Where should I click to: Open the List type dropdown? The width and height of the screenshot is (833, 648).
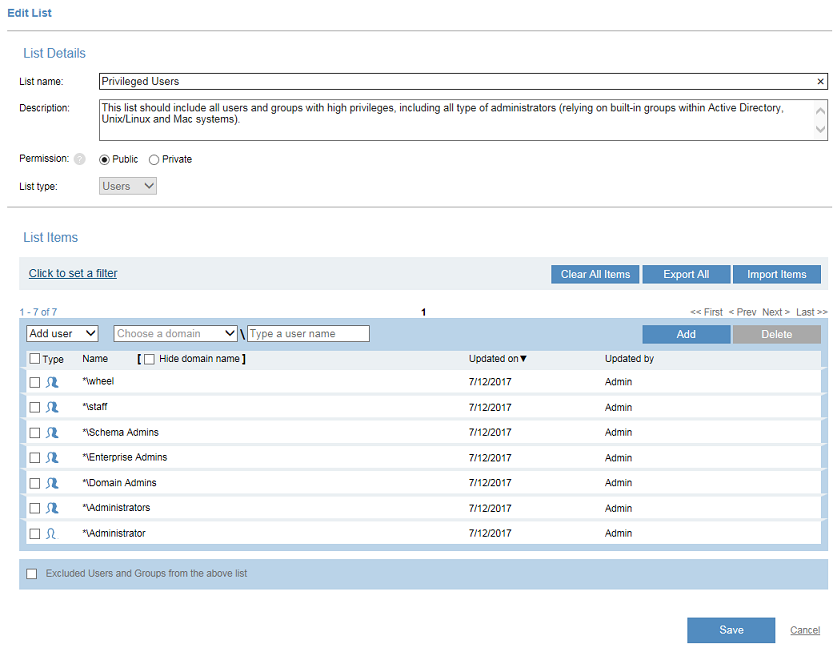(129, 186)
